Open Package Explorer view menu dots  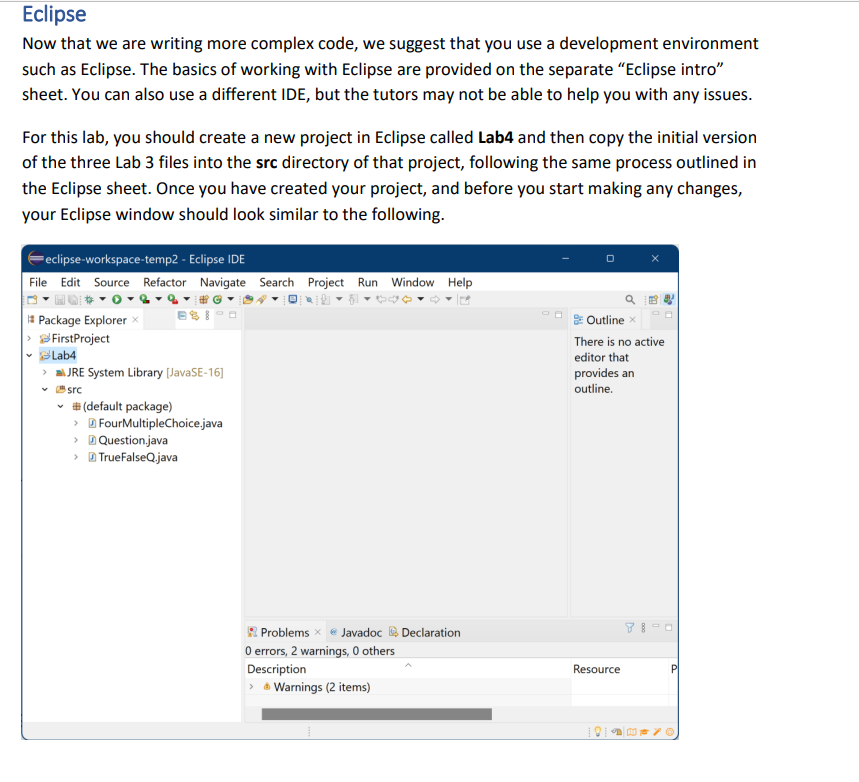point(207,315)
